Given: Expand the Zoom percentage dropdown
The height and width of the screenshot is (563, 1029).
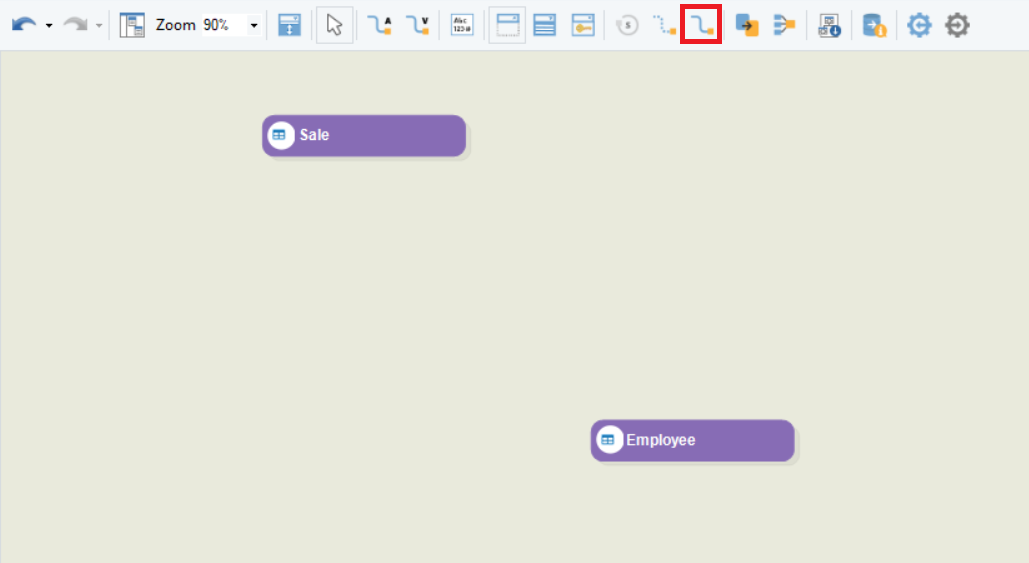Looking at the screenshot, I should (254, 26).
